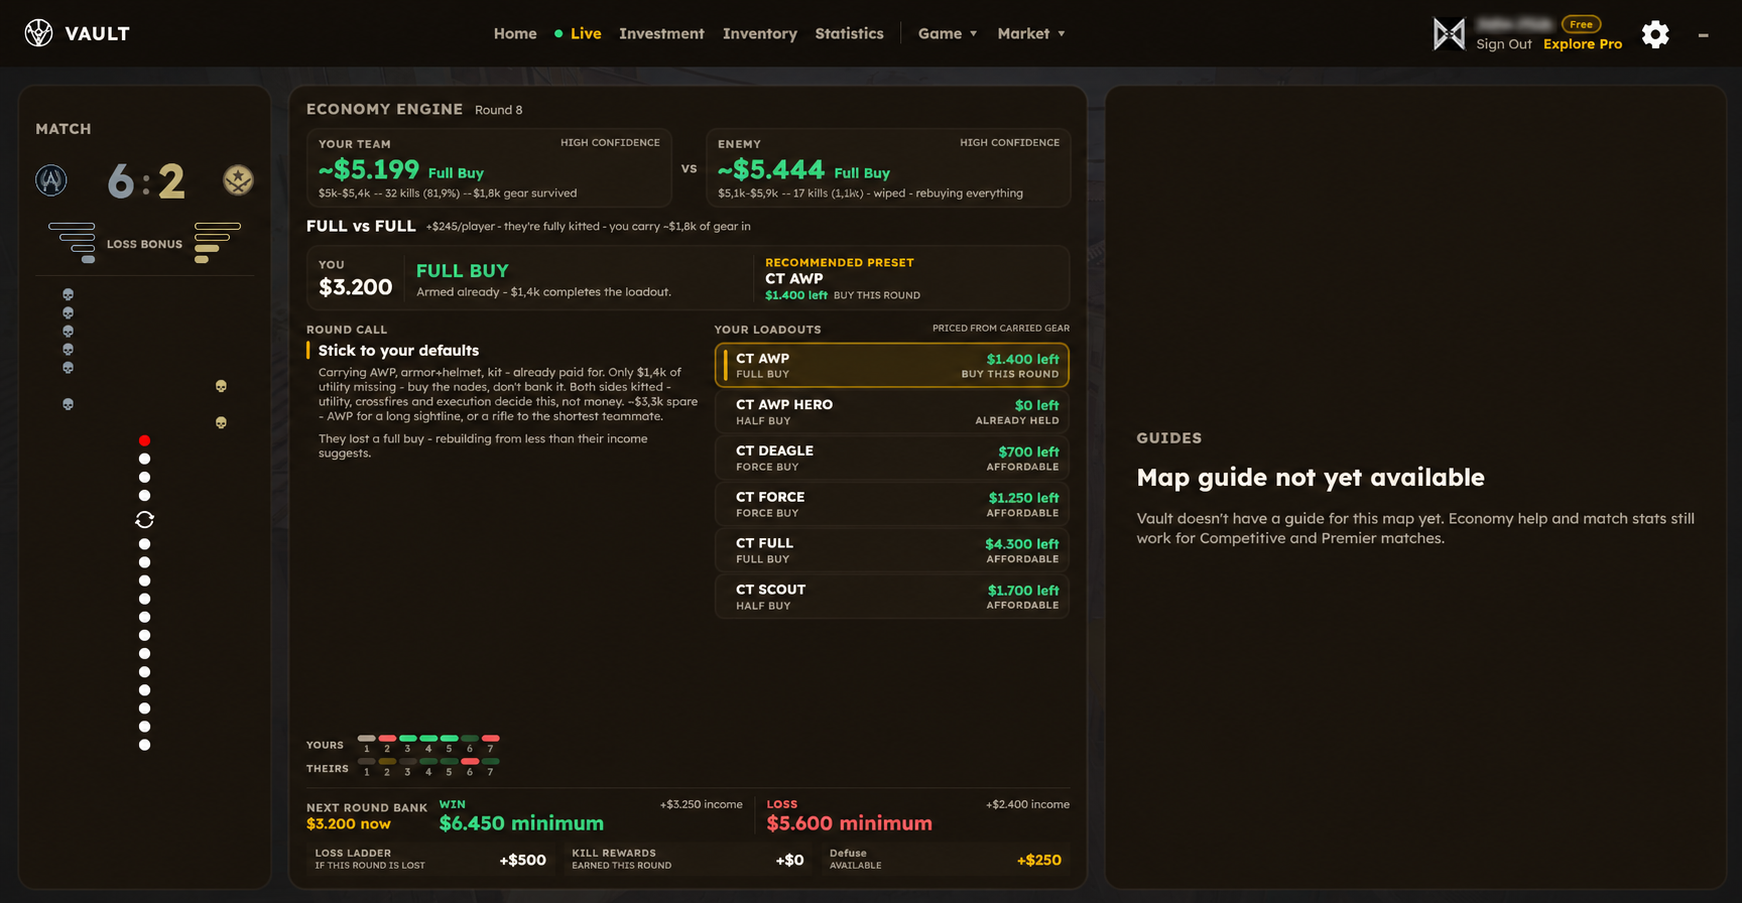Select the CT AWP HERO loadout
The width and height of the screenshot is (1742, 903).
pos(892,411)
